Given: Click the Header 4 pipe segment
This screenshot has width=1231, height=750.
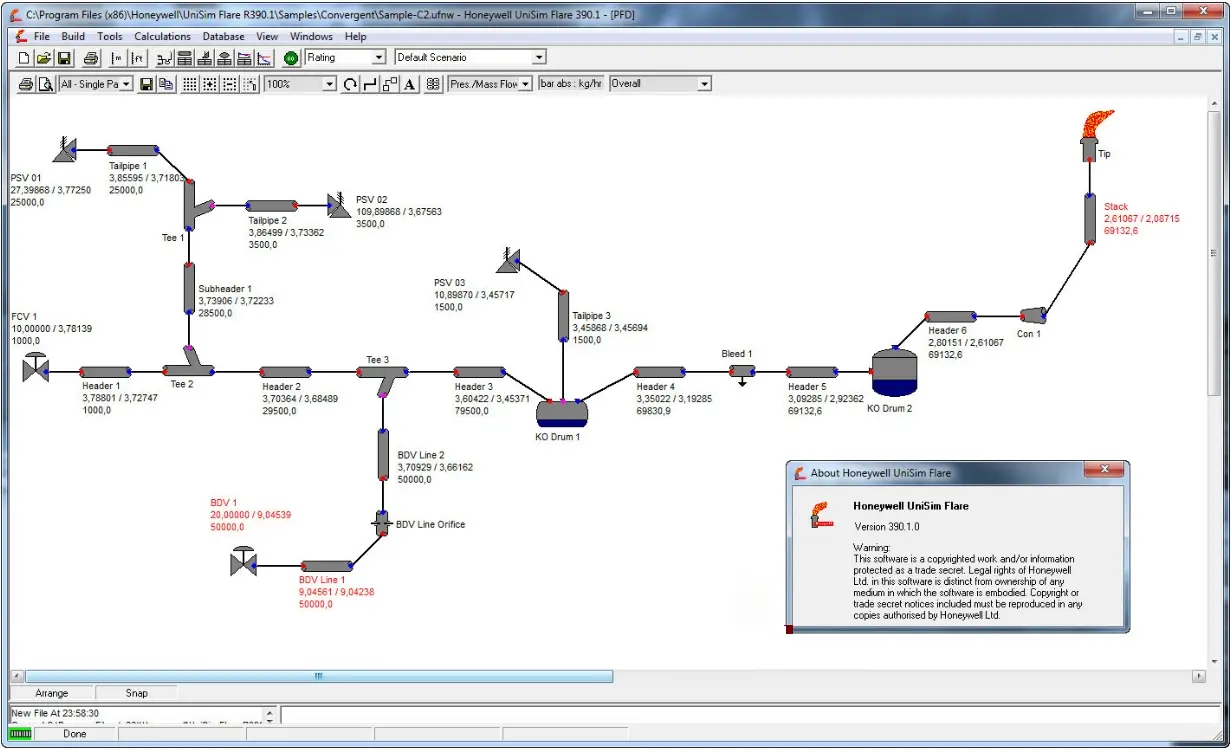Looking at the screenshot, I should [x=658, y=372].
